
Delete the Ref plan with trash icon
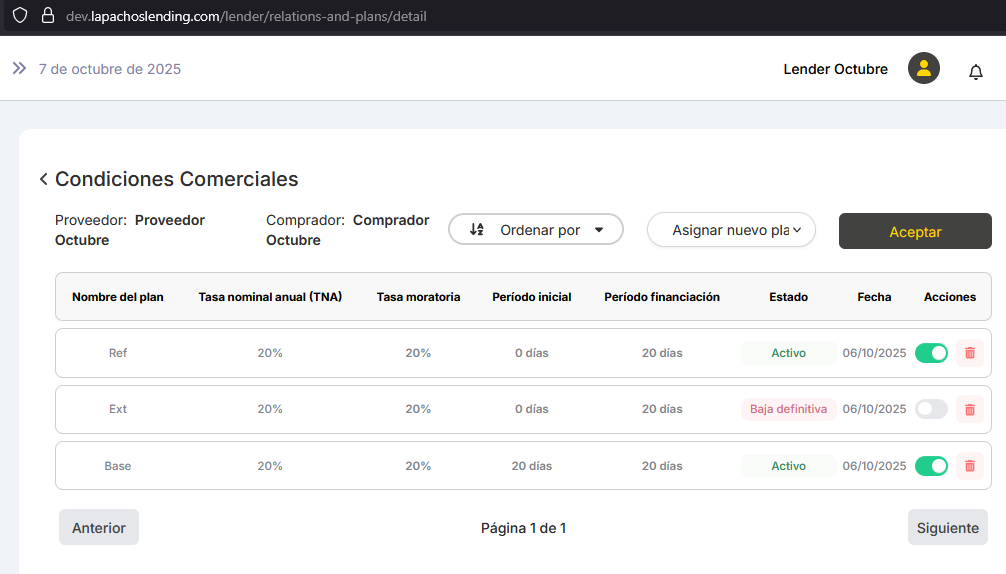(x=969, y=353)
